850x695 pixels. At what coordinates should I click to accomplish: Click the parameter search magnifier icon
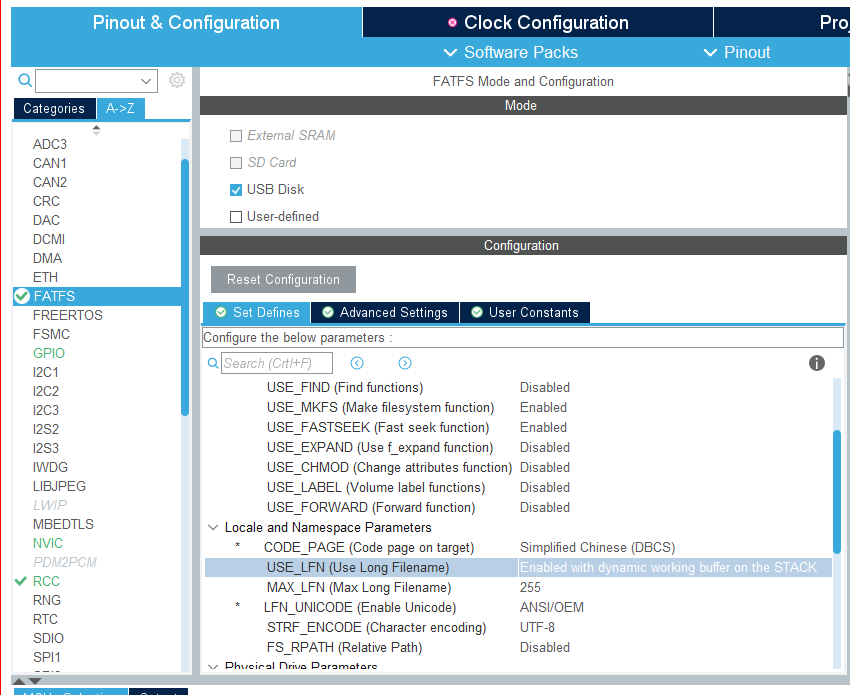[213, 363]
